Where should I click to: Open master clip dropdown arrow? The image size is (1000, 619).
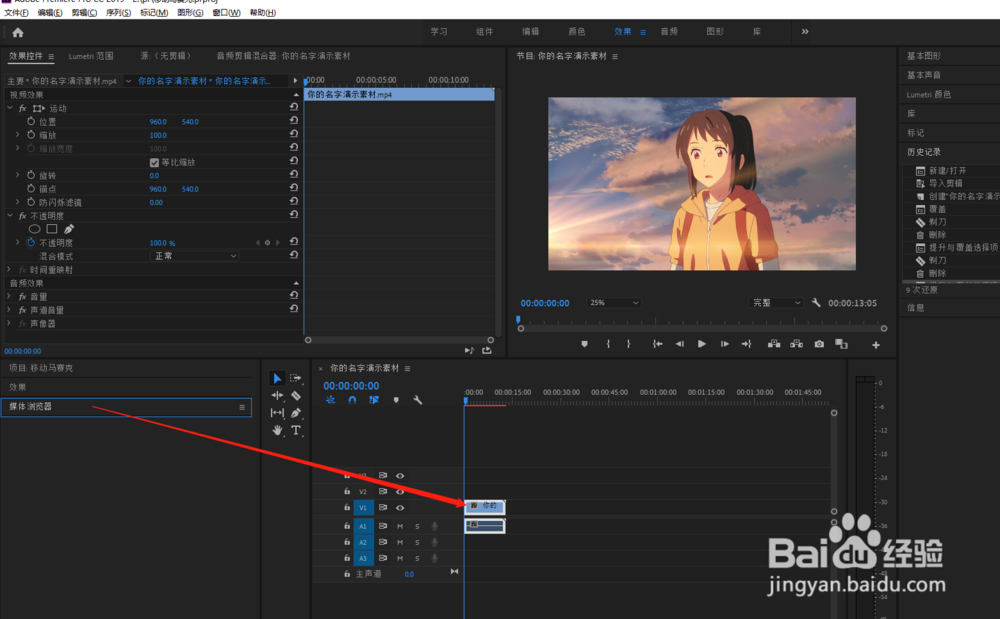coord(128,81)
